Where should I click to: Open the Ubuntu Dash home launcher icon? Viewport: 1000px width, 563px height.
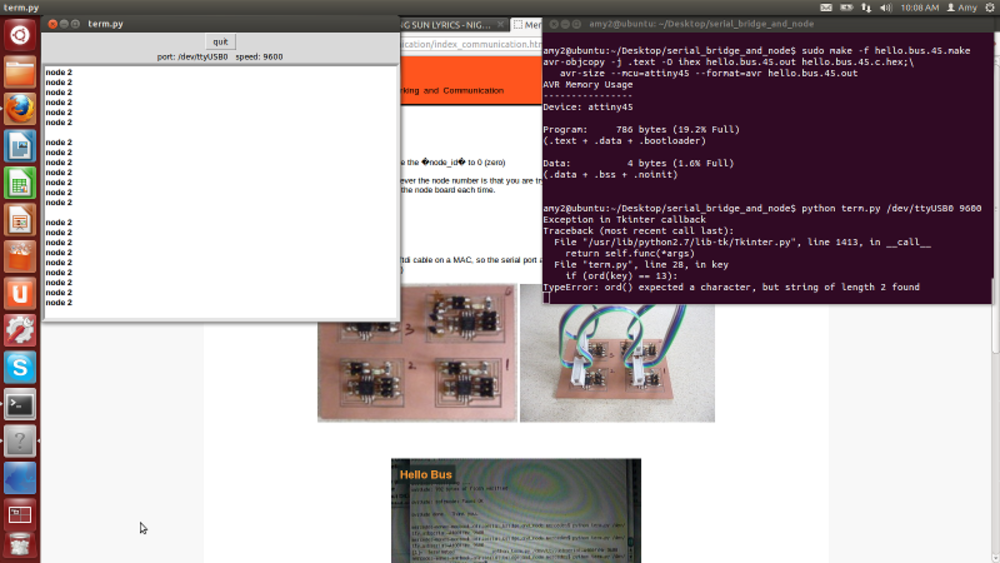[x=20, y=34]
